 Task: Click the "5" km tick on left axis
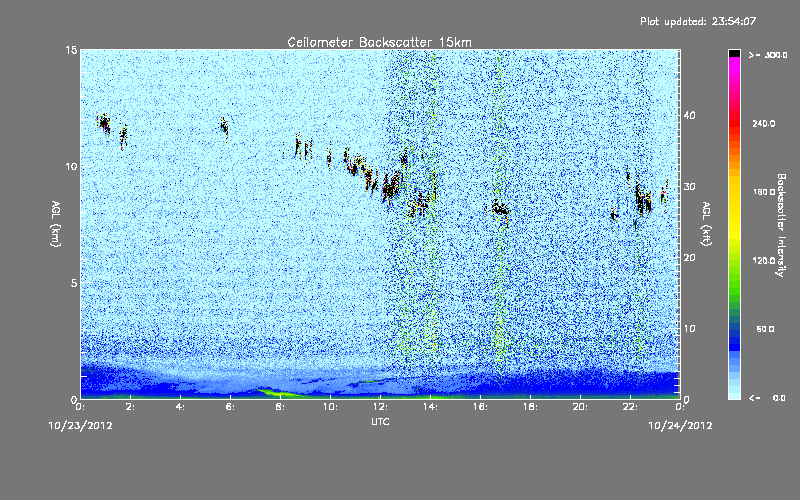(74, 283)
